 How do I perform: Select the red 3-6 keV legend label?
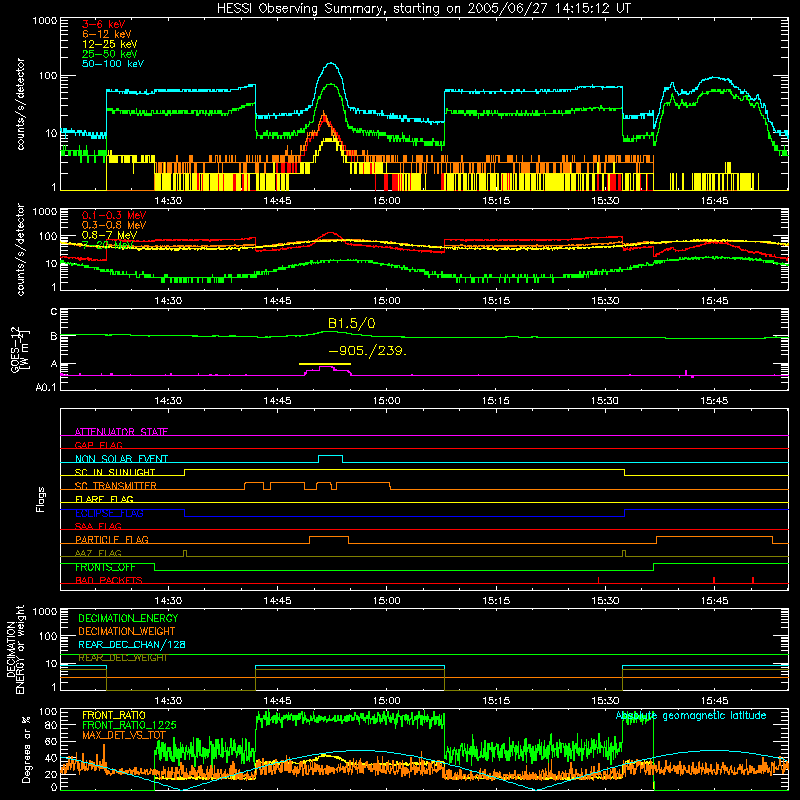tap(103, 24)
